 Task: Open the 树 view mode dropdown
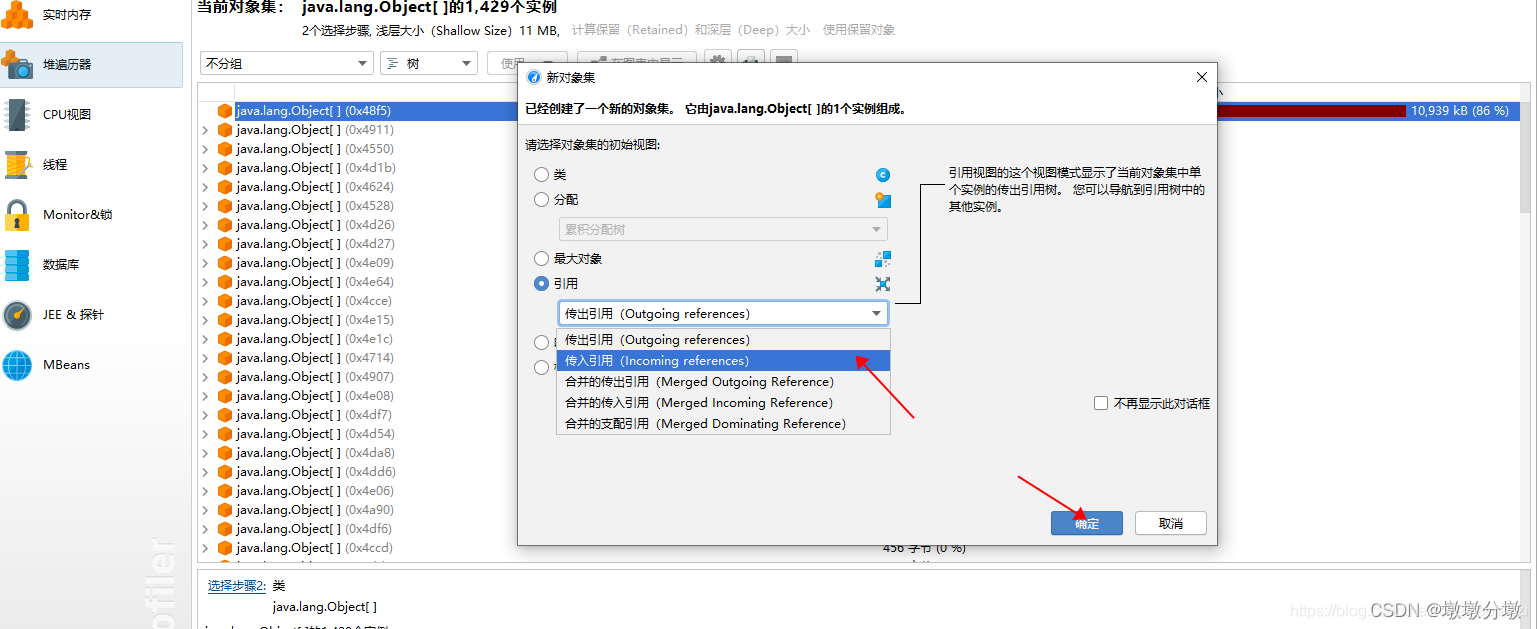click(429, 64)
